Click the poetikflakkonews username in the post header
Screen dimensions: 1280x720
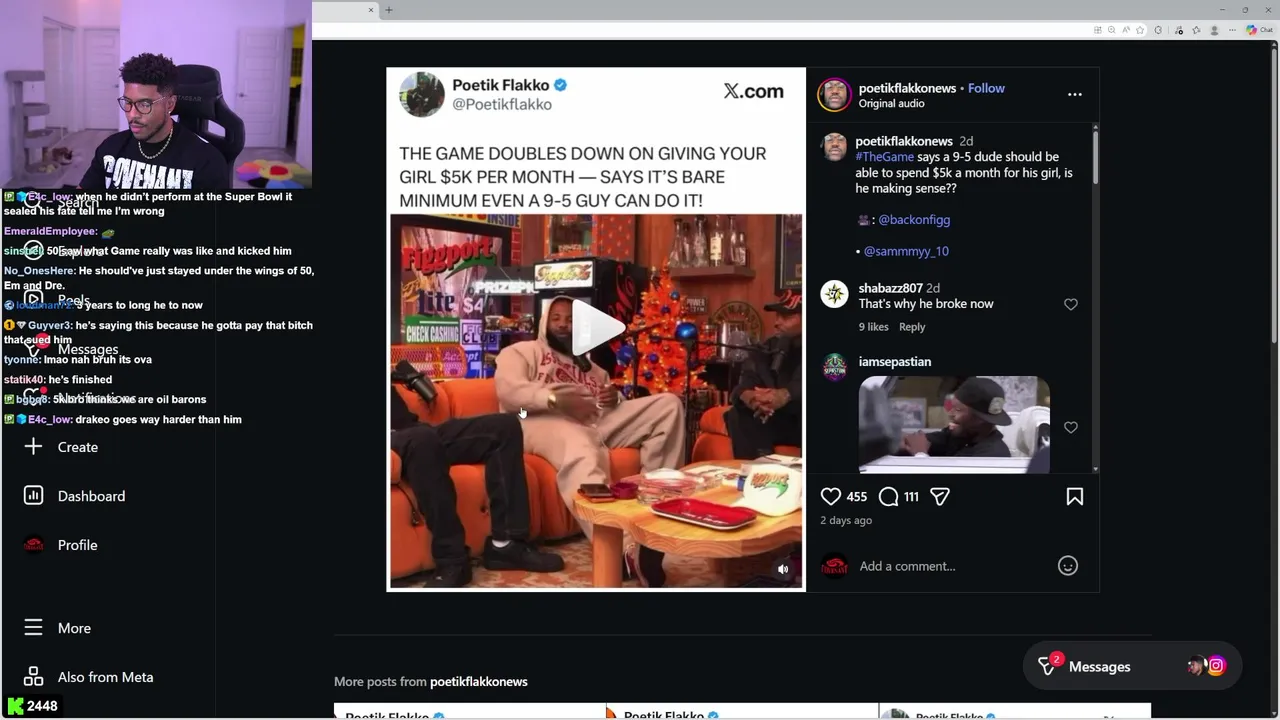907,88
